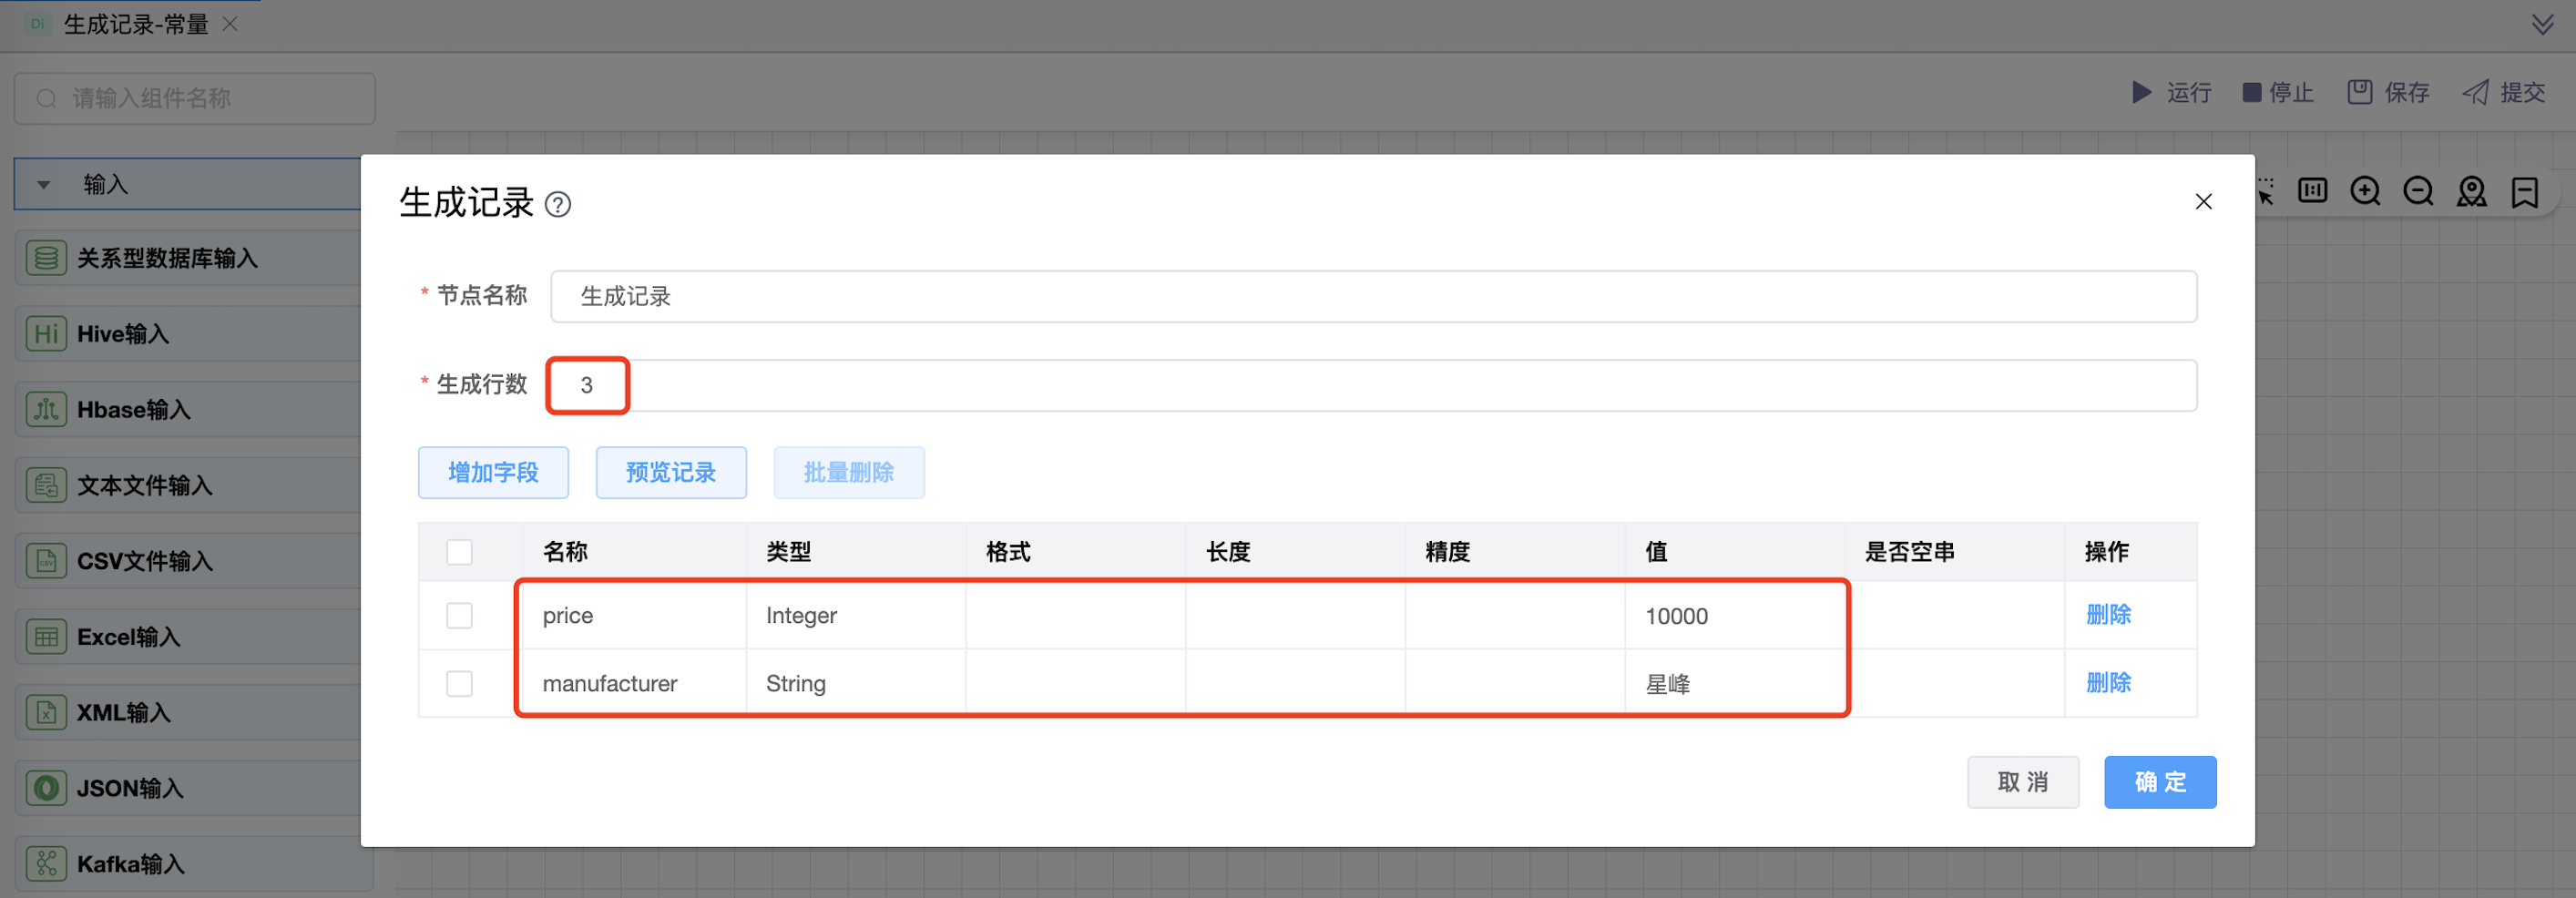Delete the manufacturer field via 删除 link

[2108, 683]
